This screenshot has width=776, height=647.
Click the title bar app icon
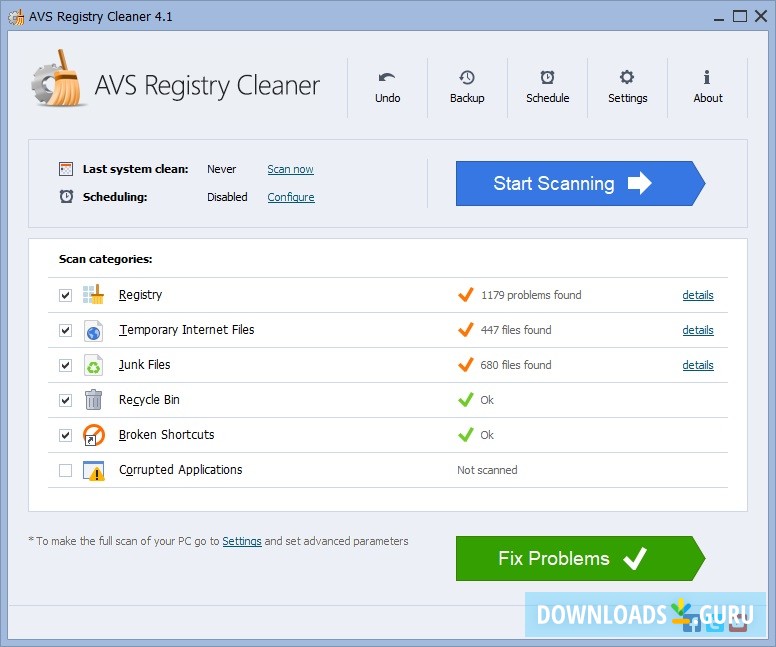16,16
